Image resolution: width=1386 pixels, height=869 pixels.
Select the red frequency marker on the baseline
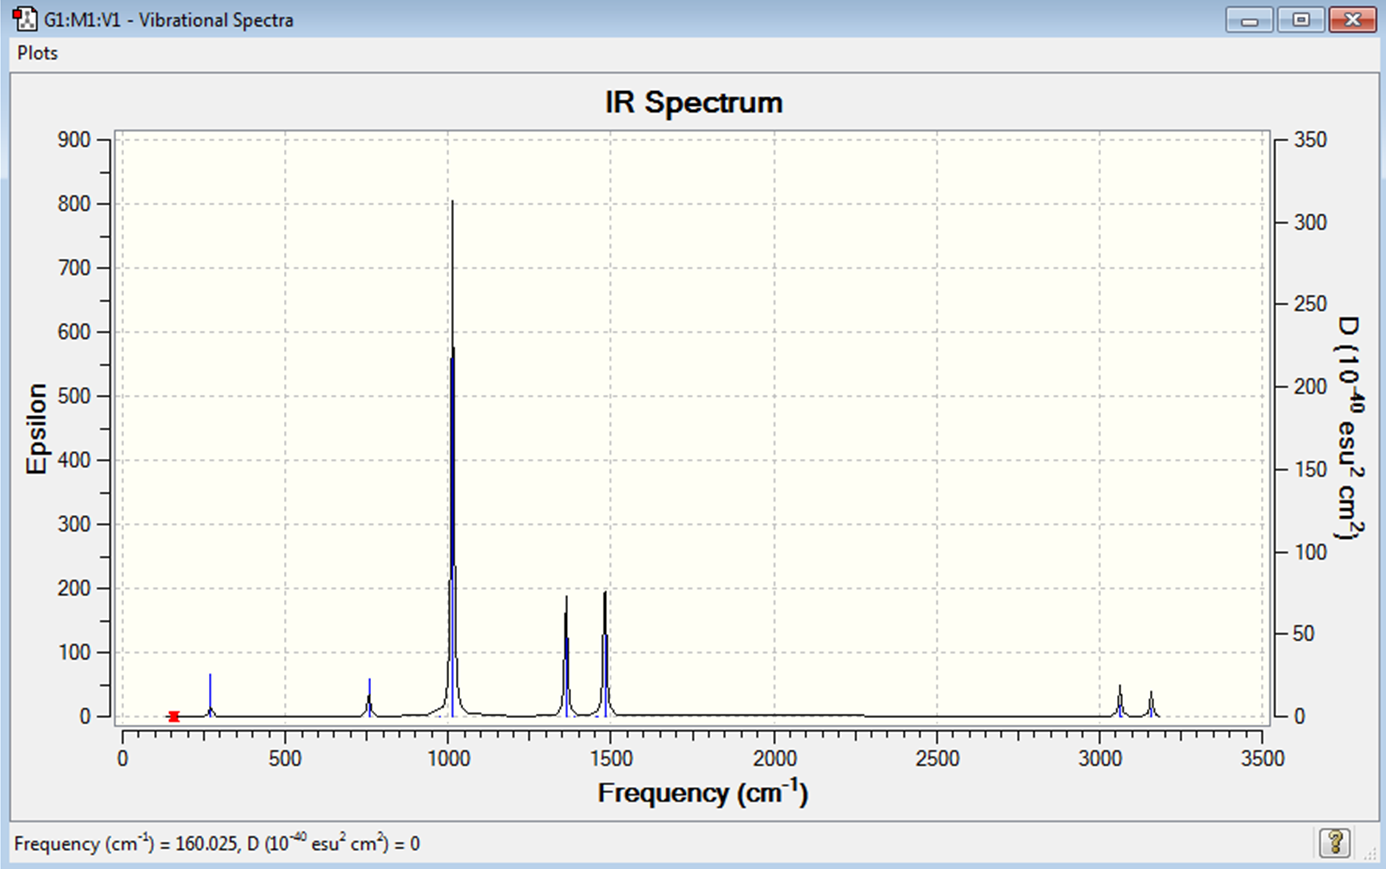tap(174, 716)
